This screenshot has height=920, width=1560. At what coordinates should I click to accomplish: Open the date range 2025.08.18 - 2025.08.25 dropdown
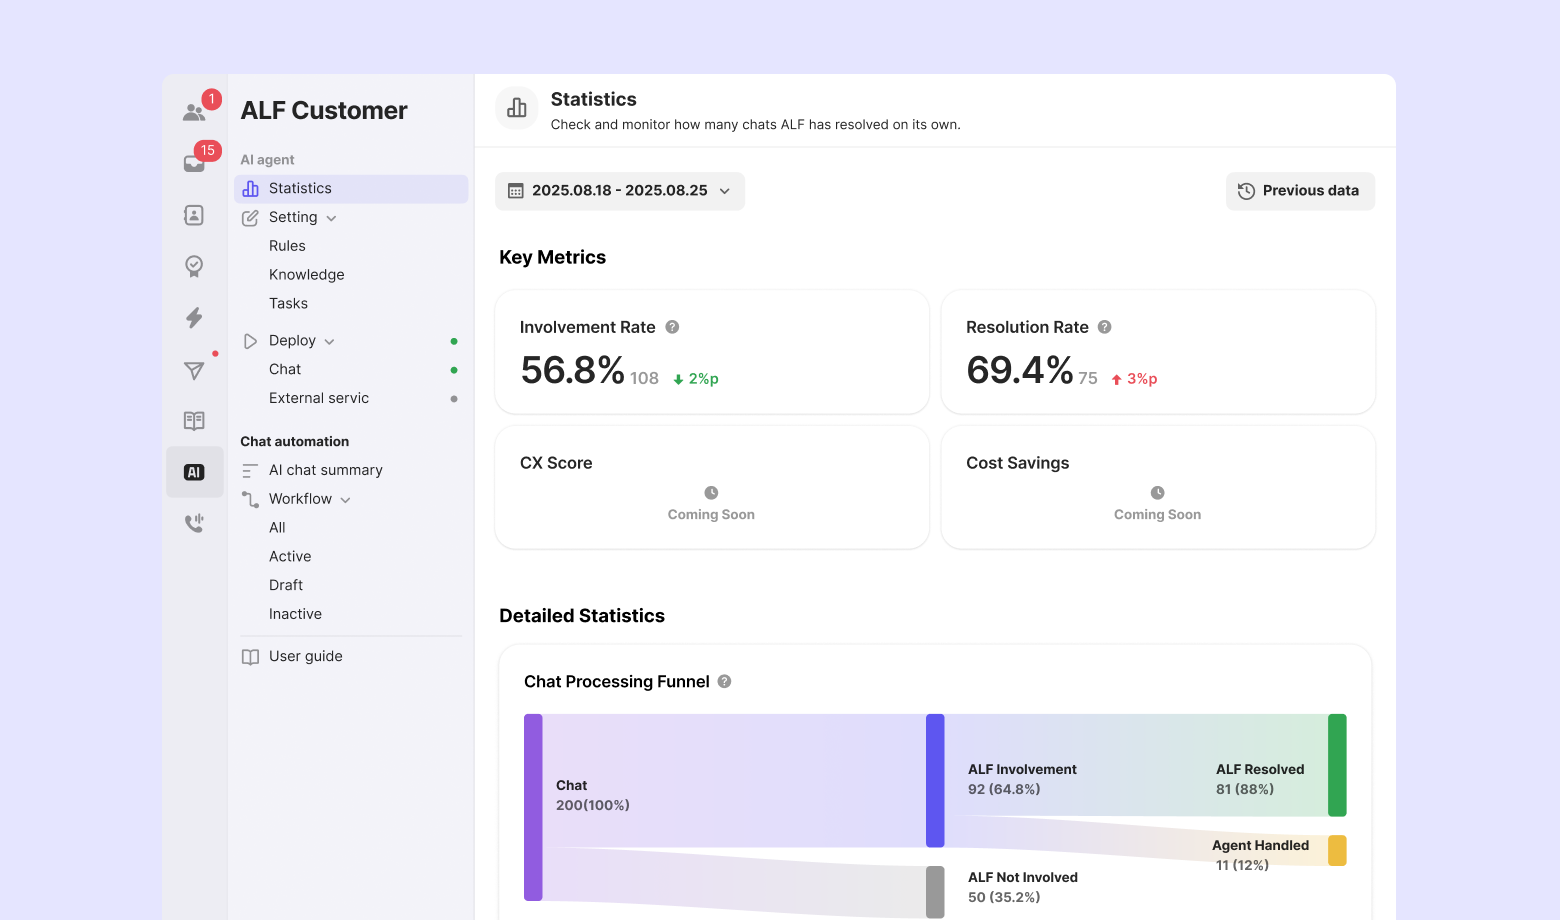click(620, 191)
